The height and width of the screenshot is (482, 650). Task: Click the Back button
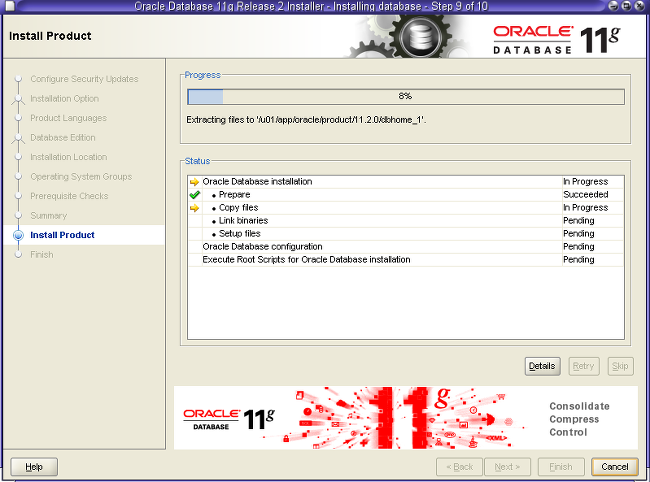tap(459, 467)
